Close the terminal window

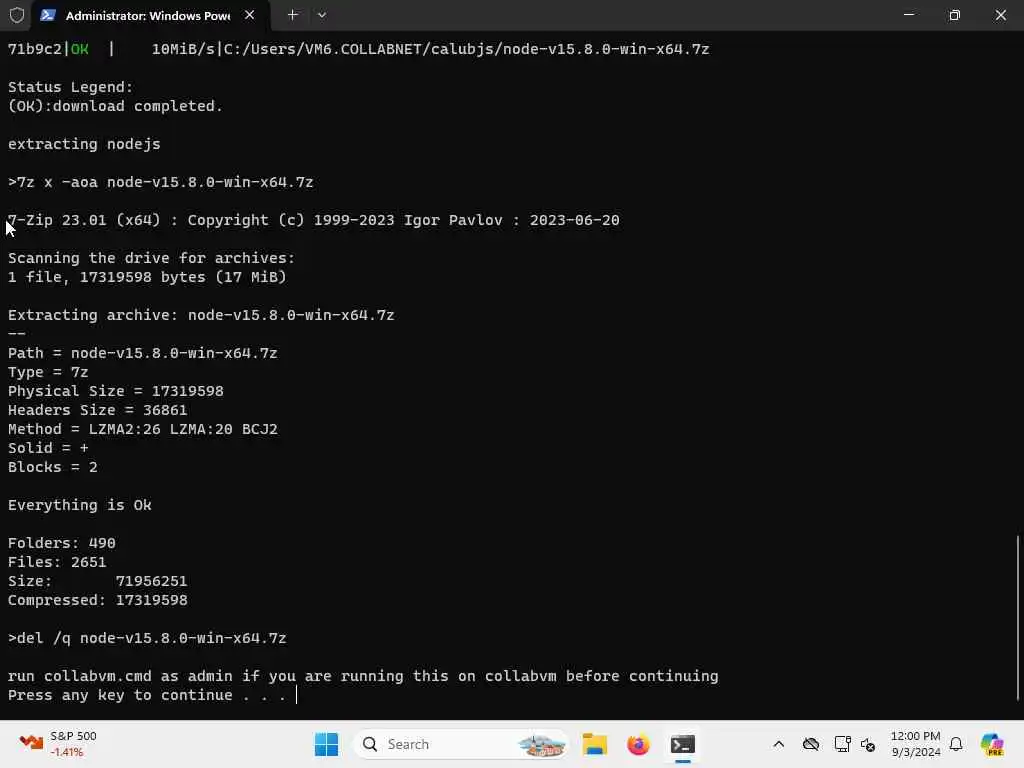click(x=1000, y=14)
